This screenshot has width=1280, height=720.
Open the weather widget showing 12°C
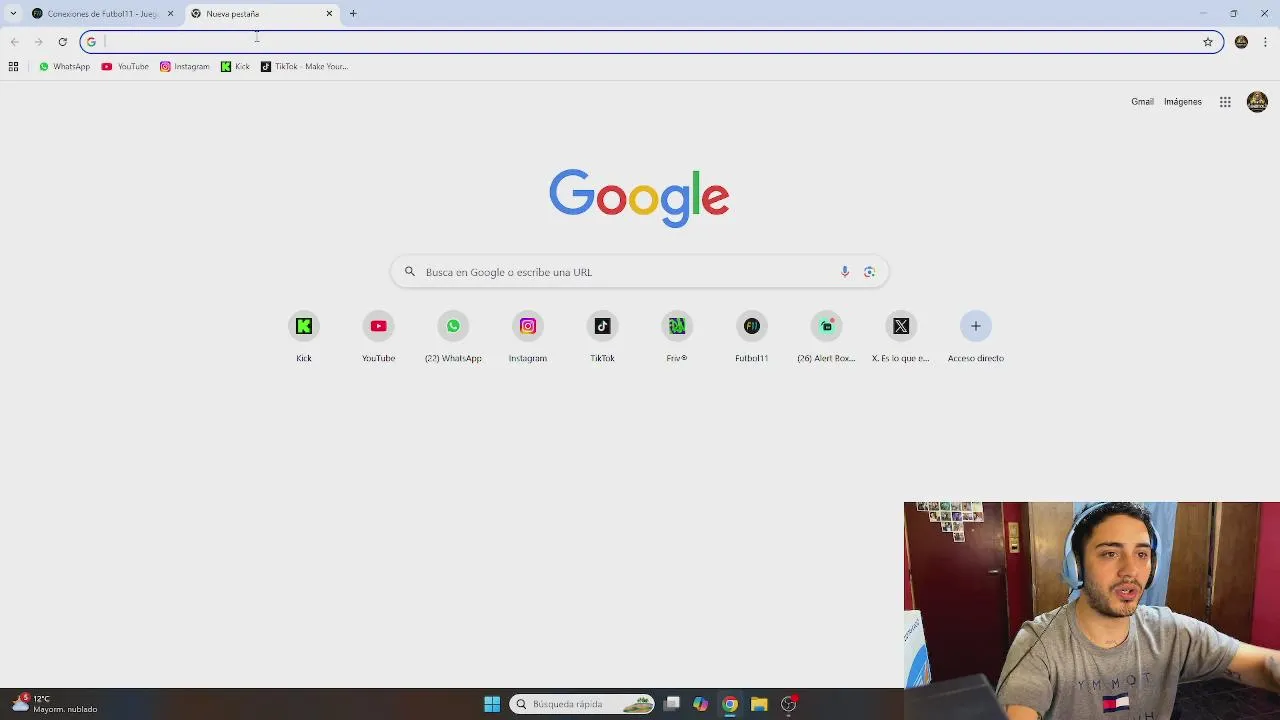tap(55, 704)
